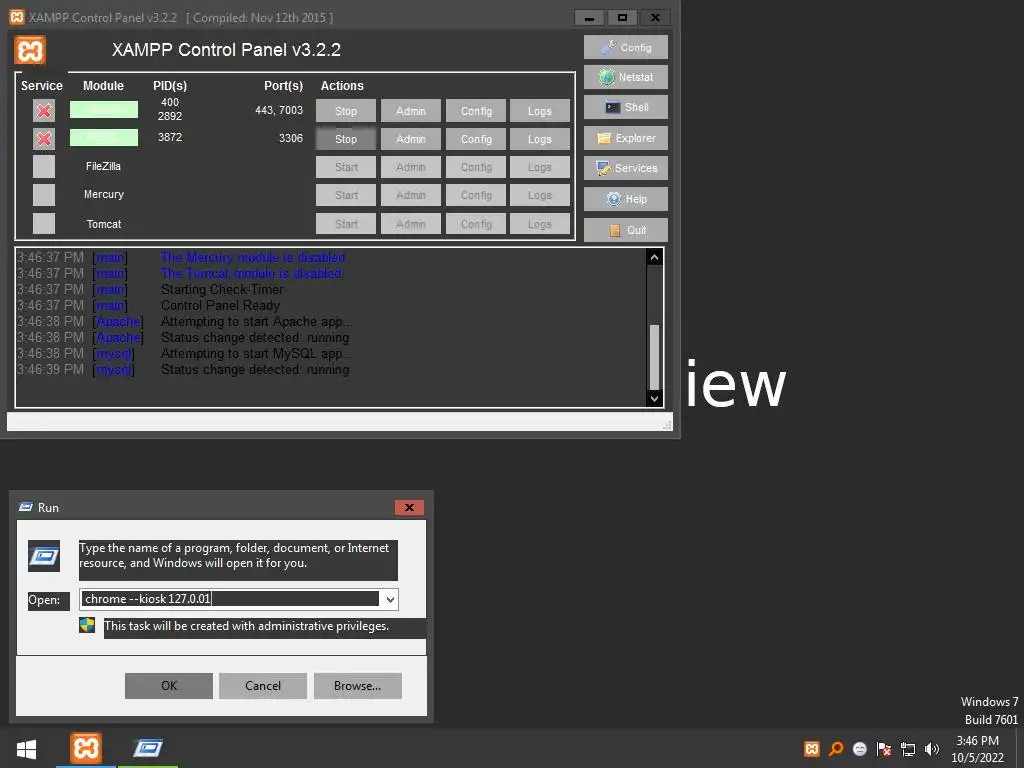This screenshot has width=1024, height=768.
Task: View Logs for the Tomcat row
Action: (x=539, y=224)
